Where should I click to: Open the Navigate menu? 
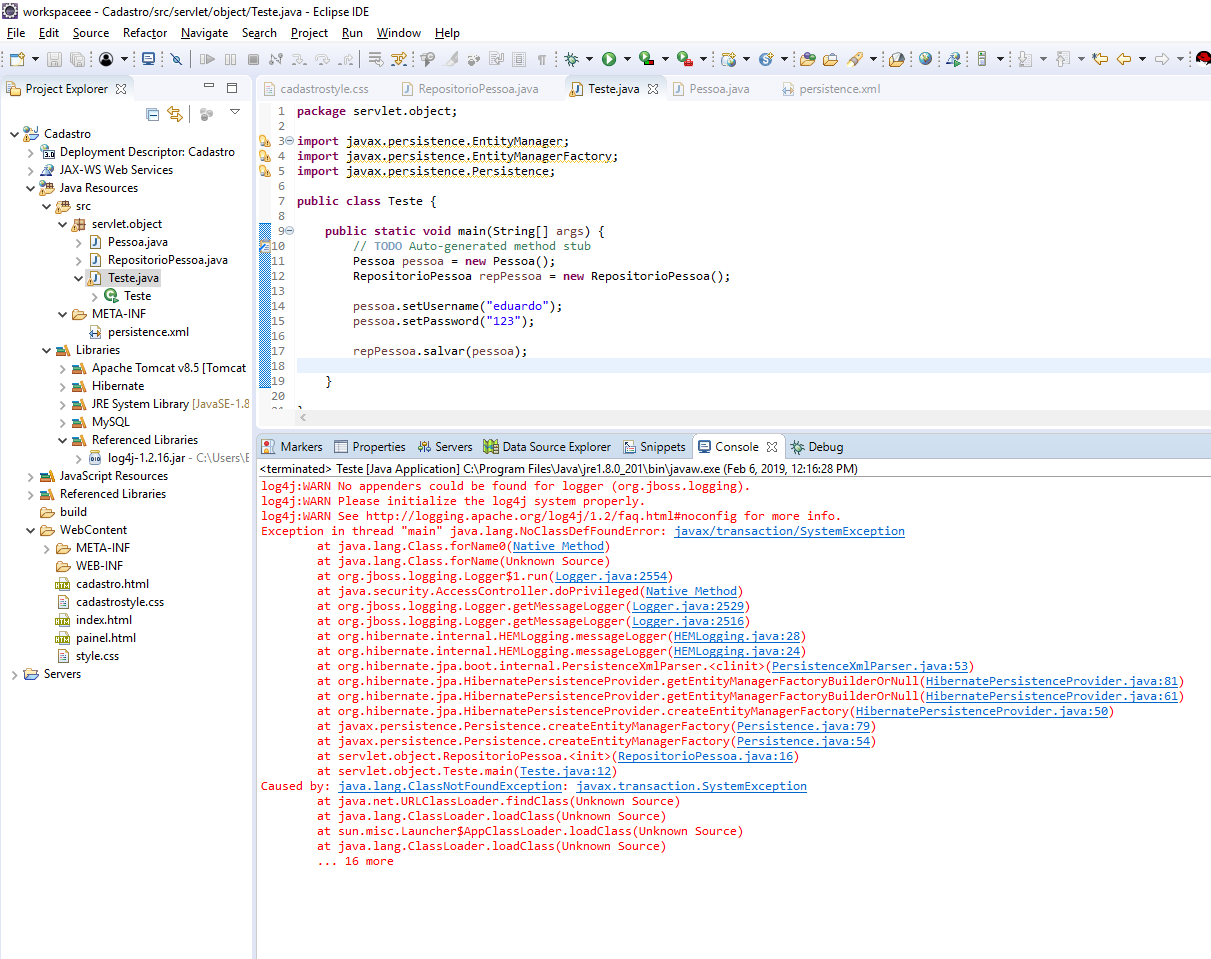(x=205, y=33)
